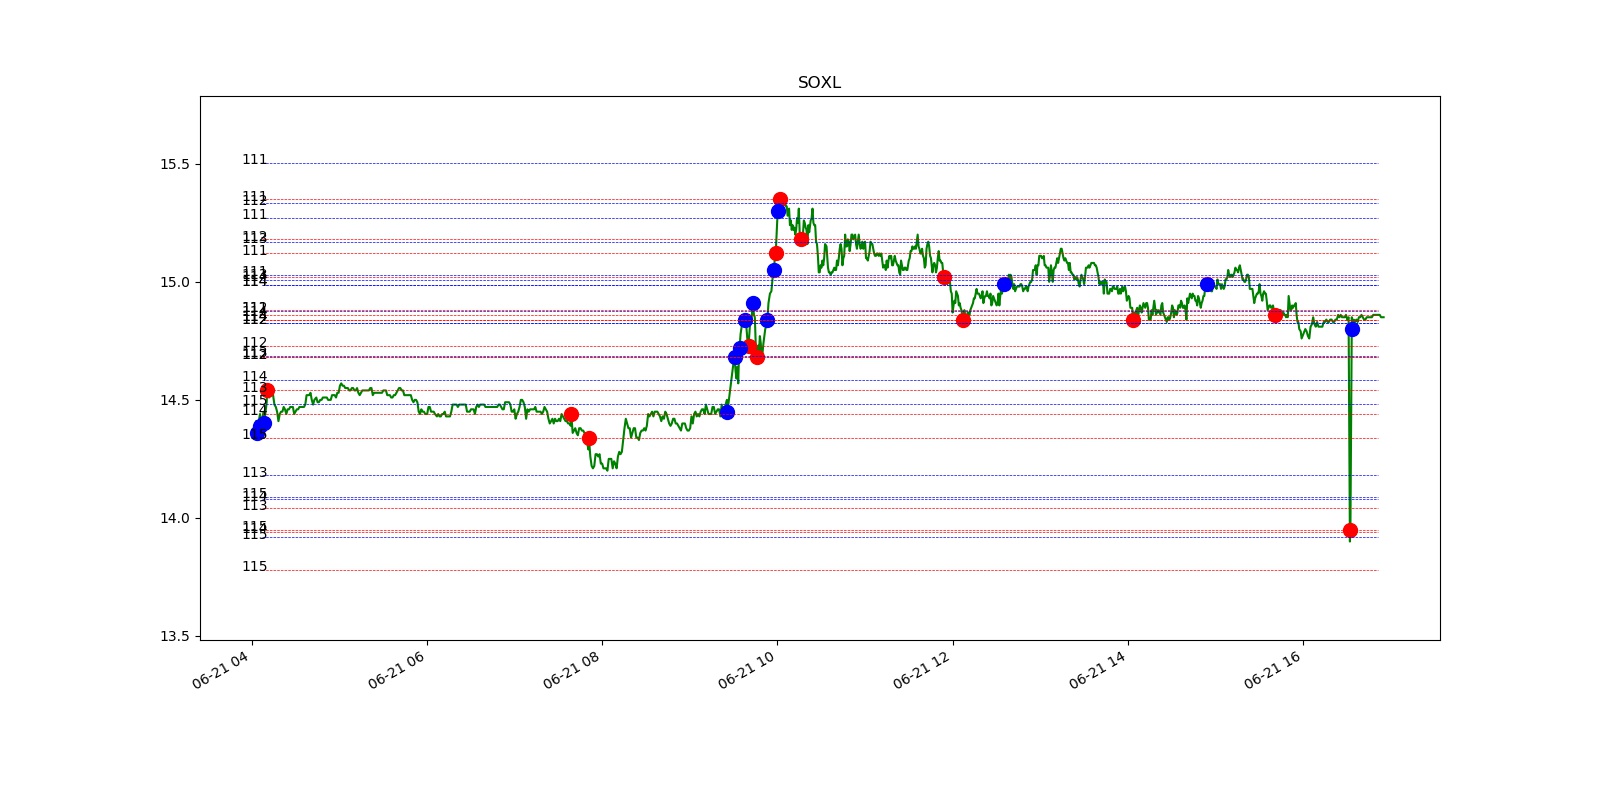The image size is (1600, 800).
Task: Click the 13.5 y-axis tick label
Action: click(x=174, y=636)
